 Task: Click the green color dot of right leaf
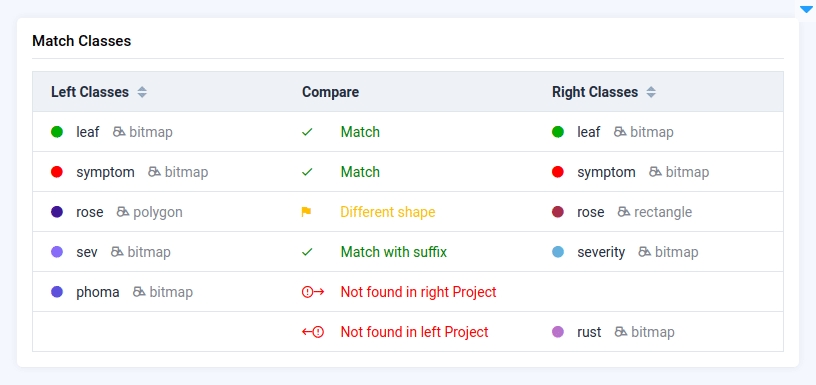(558, 132)
